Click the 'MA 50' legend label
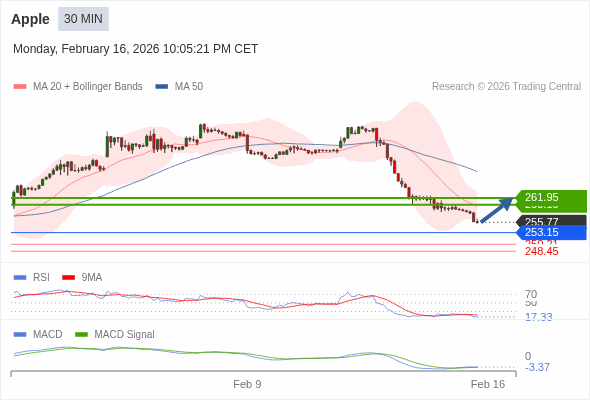 [189, 87]
